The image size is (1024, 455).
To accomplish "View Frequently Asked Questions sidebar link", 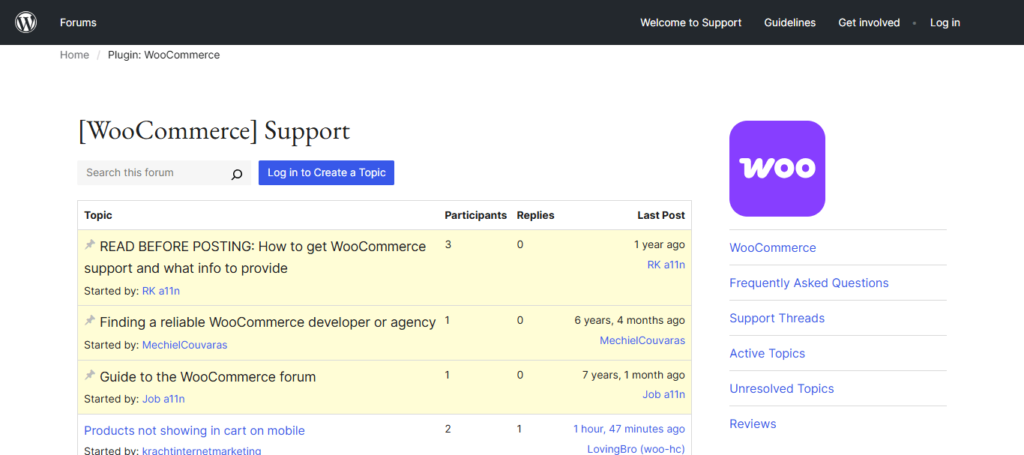I will click(x=808, y=283).
